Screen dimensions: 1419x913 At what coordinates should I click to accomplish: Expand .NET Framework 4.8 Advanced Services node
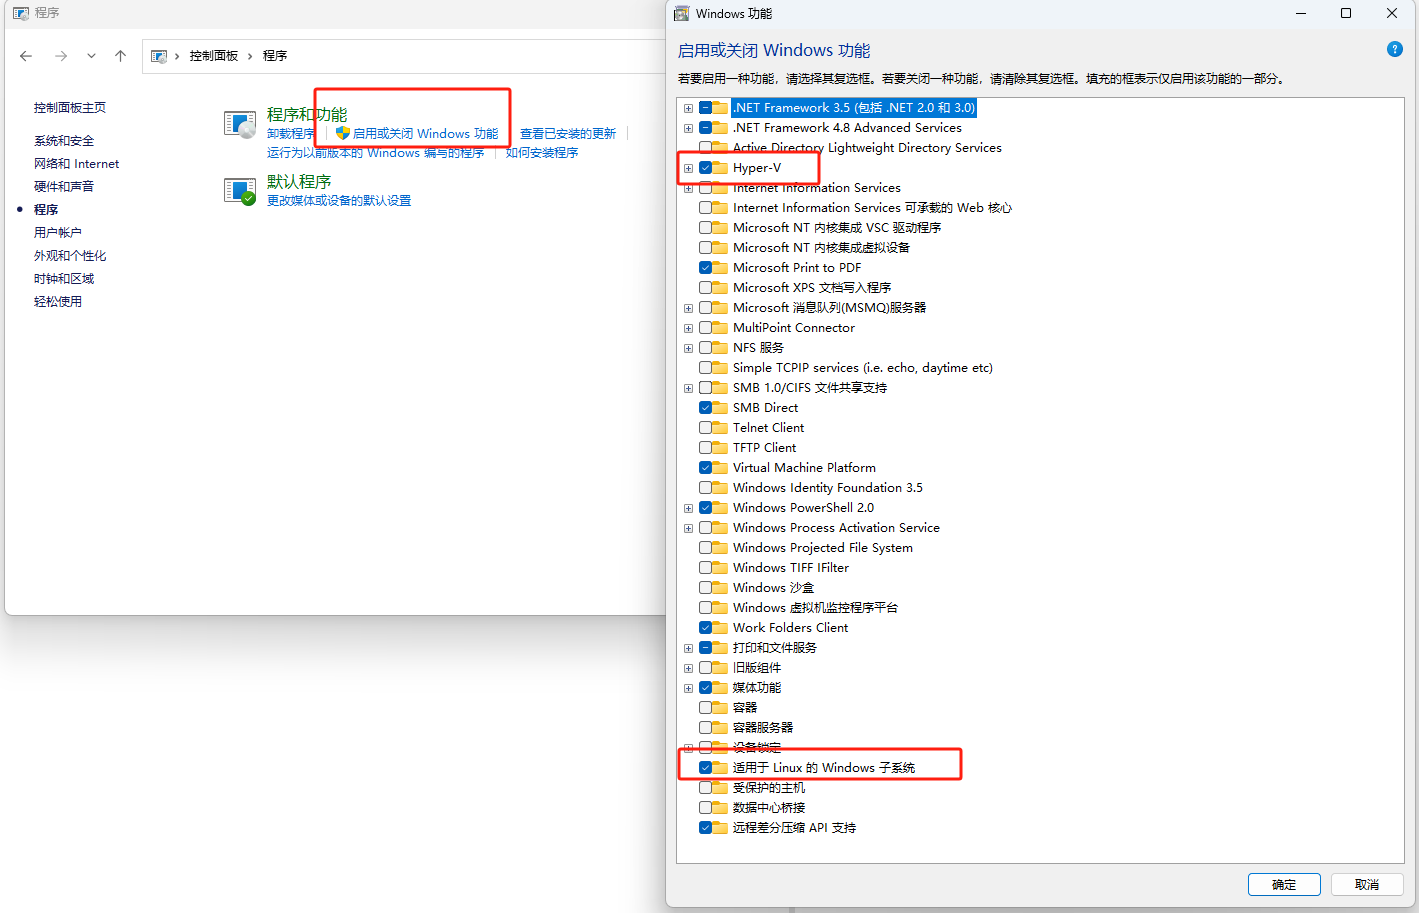tap(688, 128)
